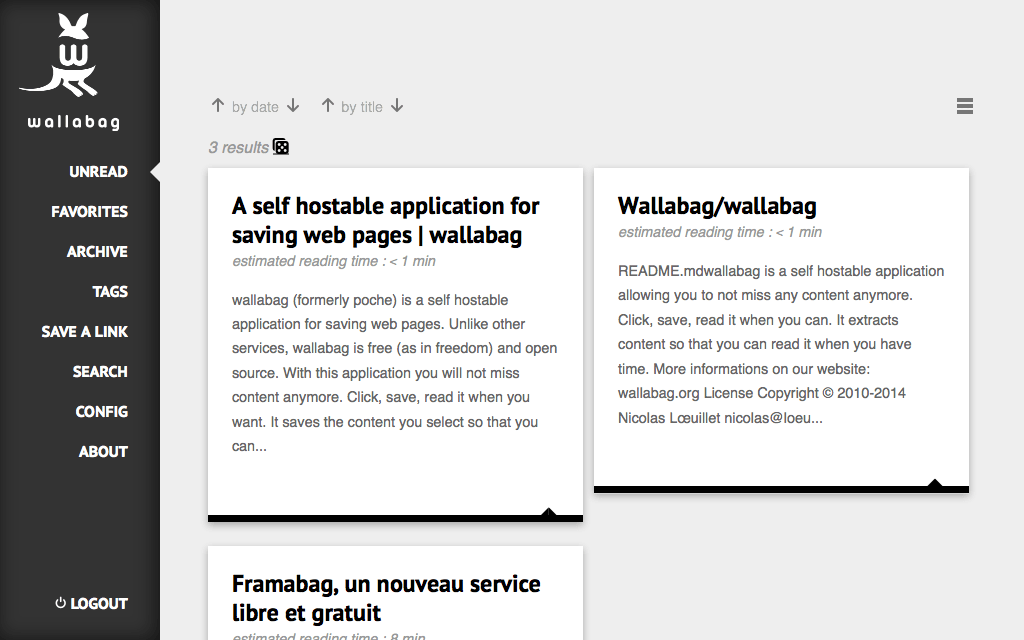Open Search from the sidebar
Screen dimensions: 1024x640
pos(100,372)
